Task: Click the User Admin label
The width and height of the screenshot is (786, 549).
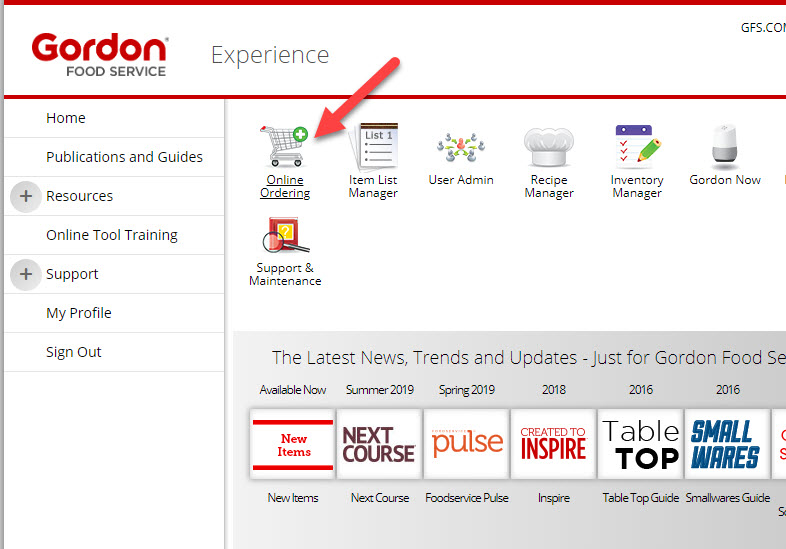Action: point(461,180)
